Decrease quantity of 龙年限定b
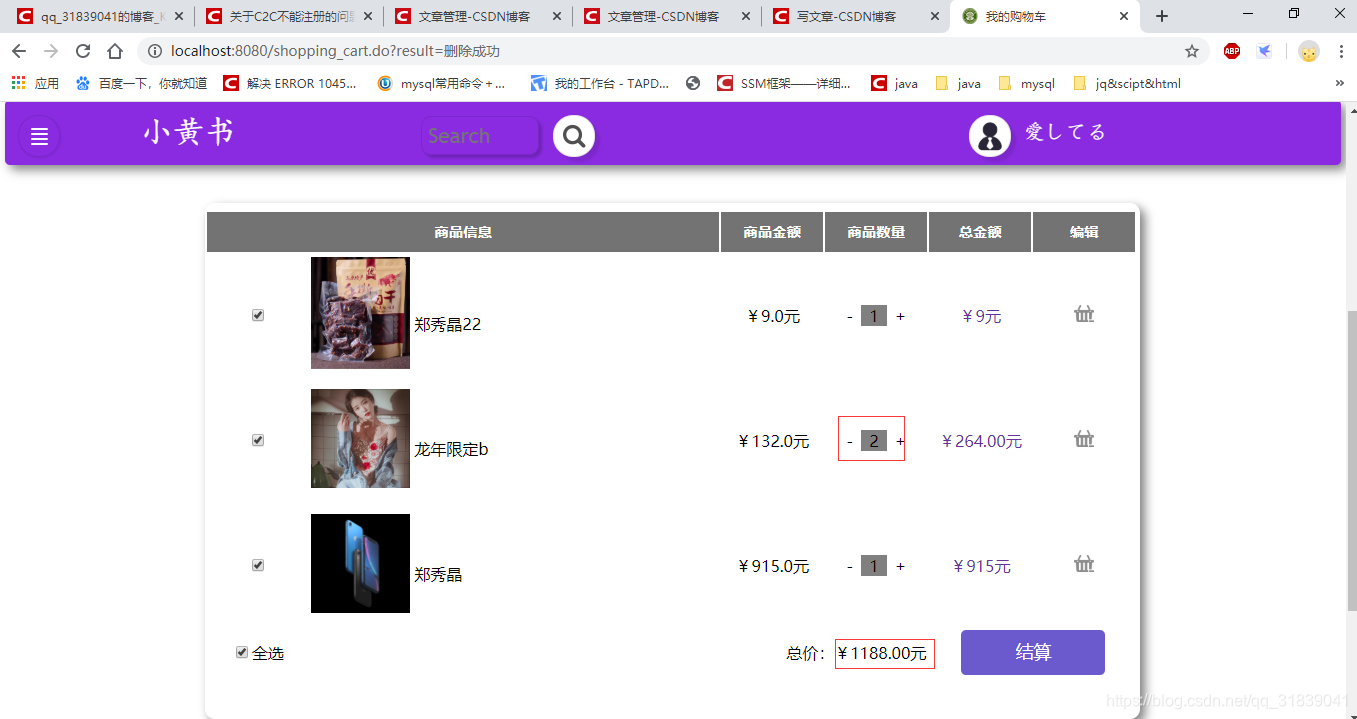The height and width of the screenshot is (719, 1357). pyautogui.click(x=850, y=441)
